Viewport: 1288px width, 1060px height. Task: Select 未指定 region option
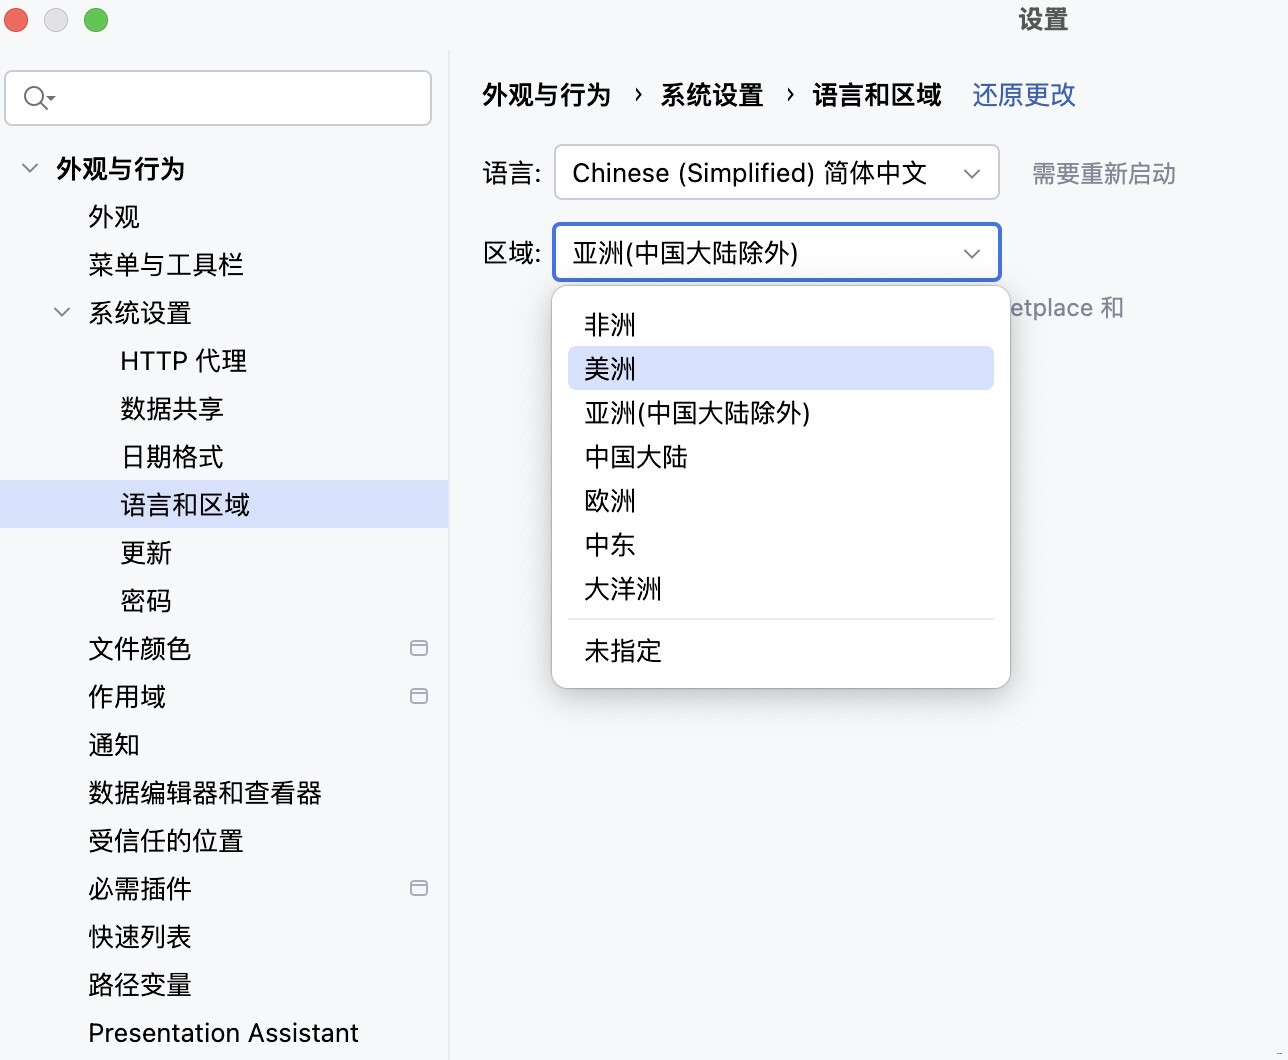[x=623, y=651]
